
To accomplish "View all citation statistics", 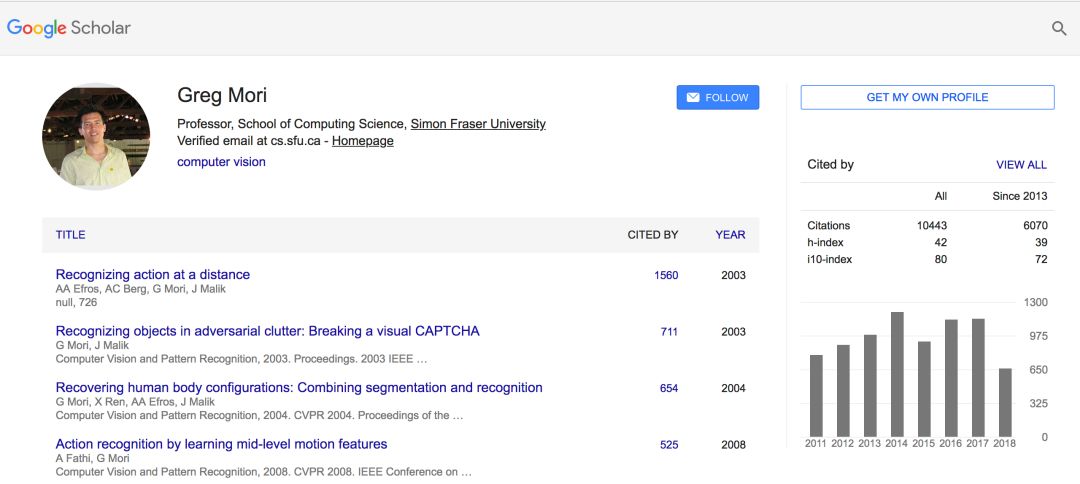I will 1021,165.
